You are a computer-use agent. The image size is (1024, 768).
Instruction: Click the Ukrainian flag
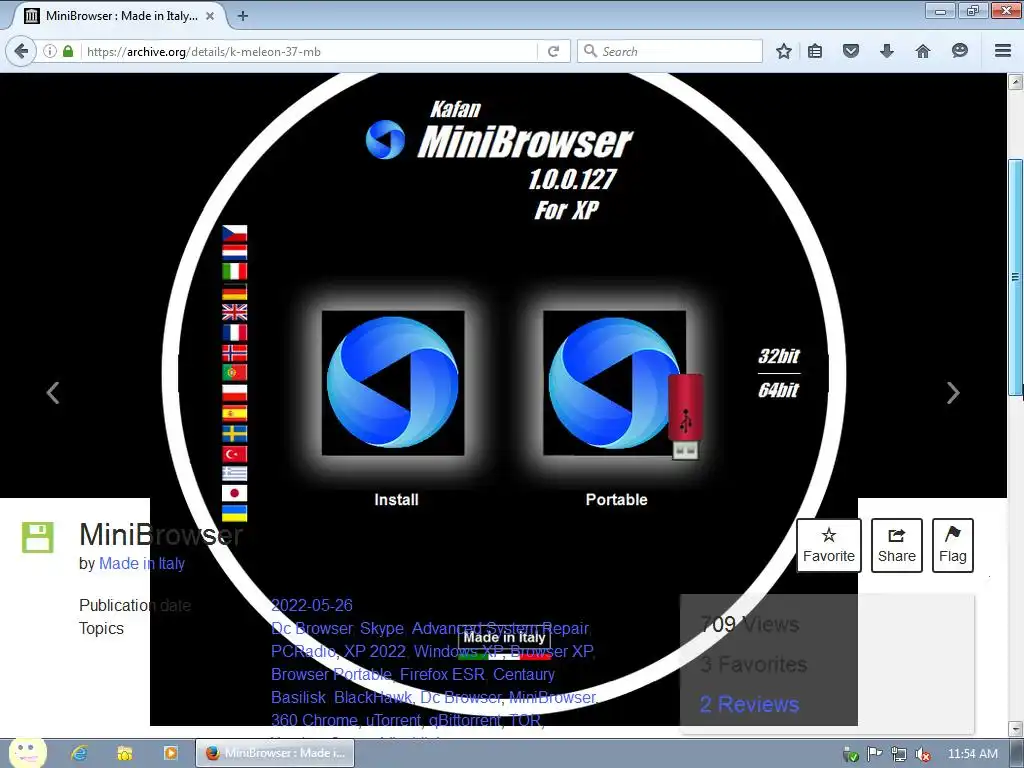(x=234, y=513)
